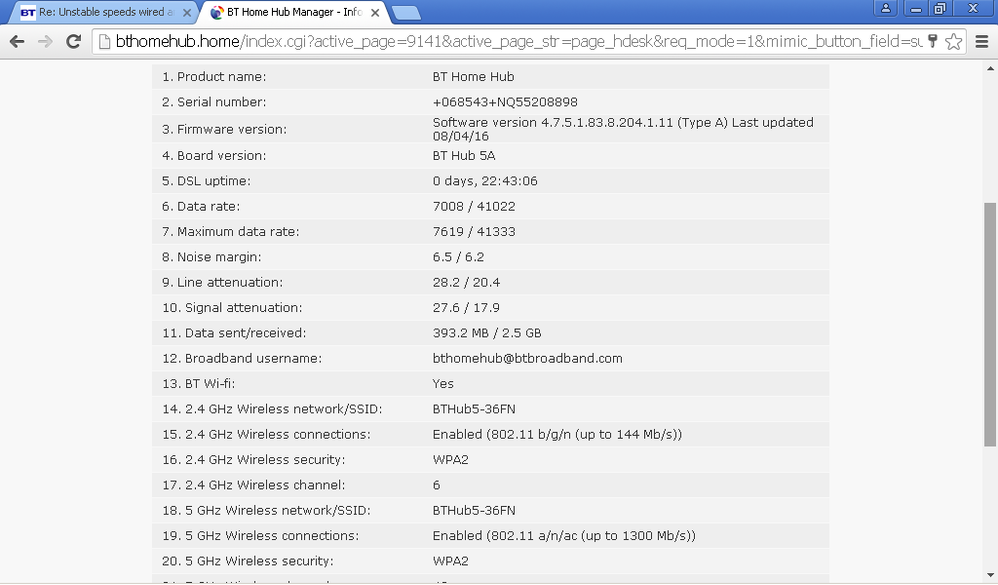Switch to the 'Re: Unstable speeds wired' tab

point(102,12)
